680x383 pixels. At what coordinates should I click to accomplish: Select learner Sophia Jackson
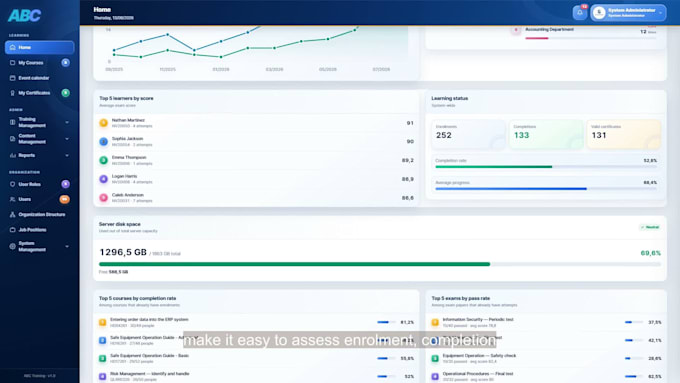click(256, 141)
